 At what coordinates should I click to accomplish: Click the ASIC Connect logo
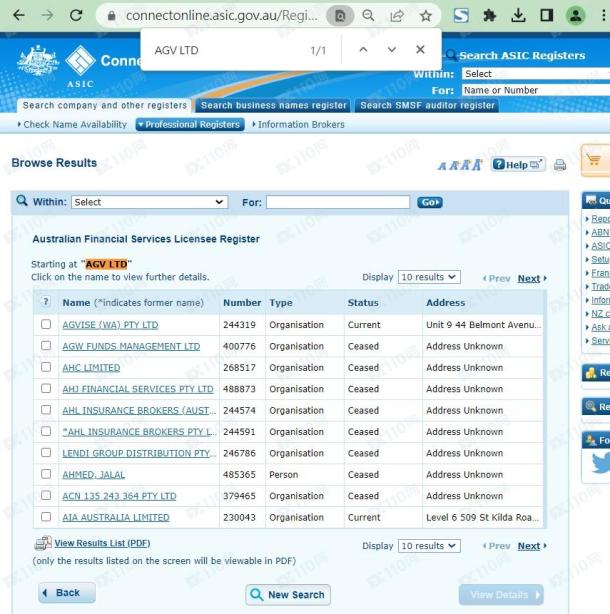[x=80, y=66]
